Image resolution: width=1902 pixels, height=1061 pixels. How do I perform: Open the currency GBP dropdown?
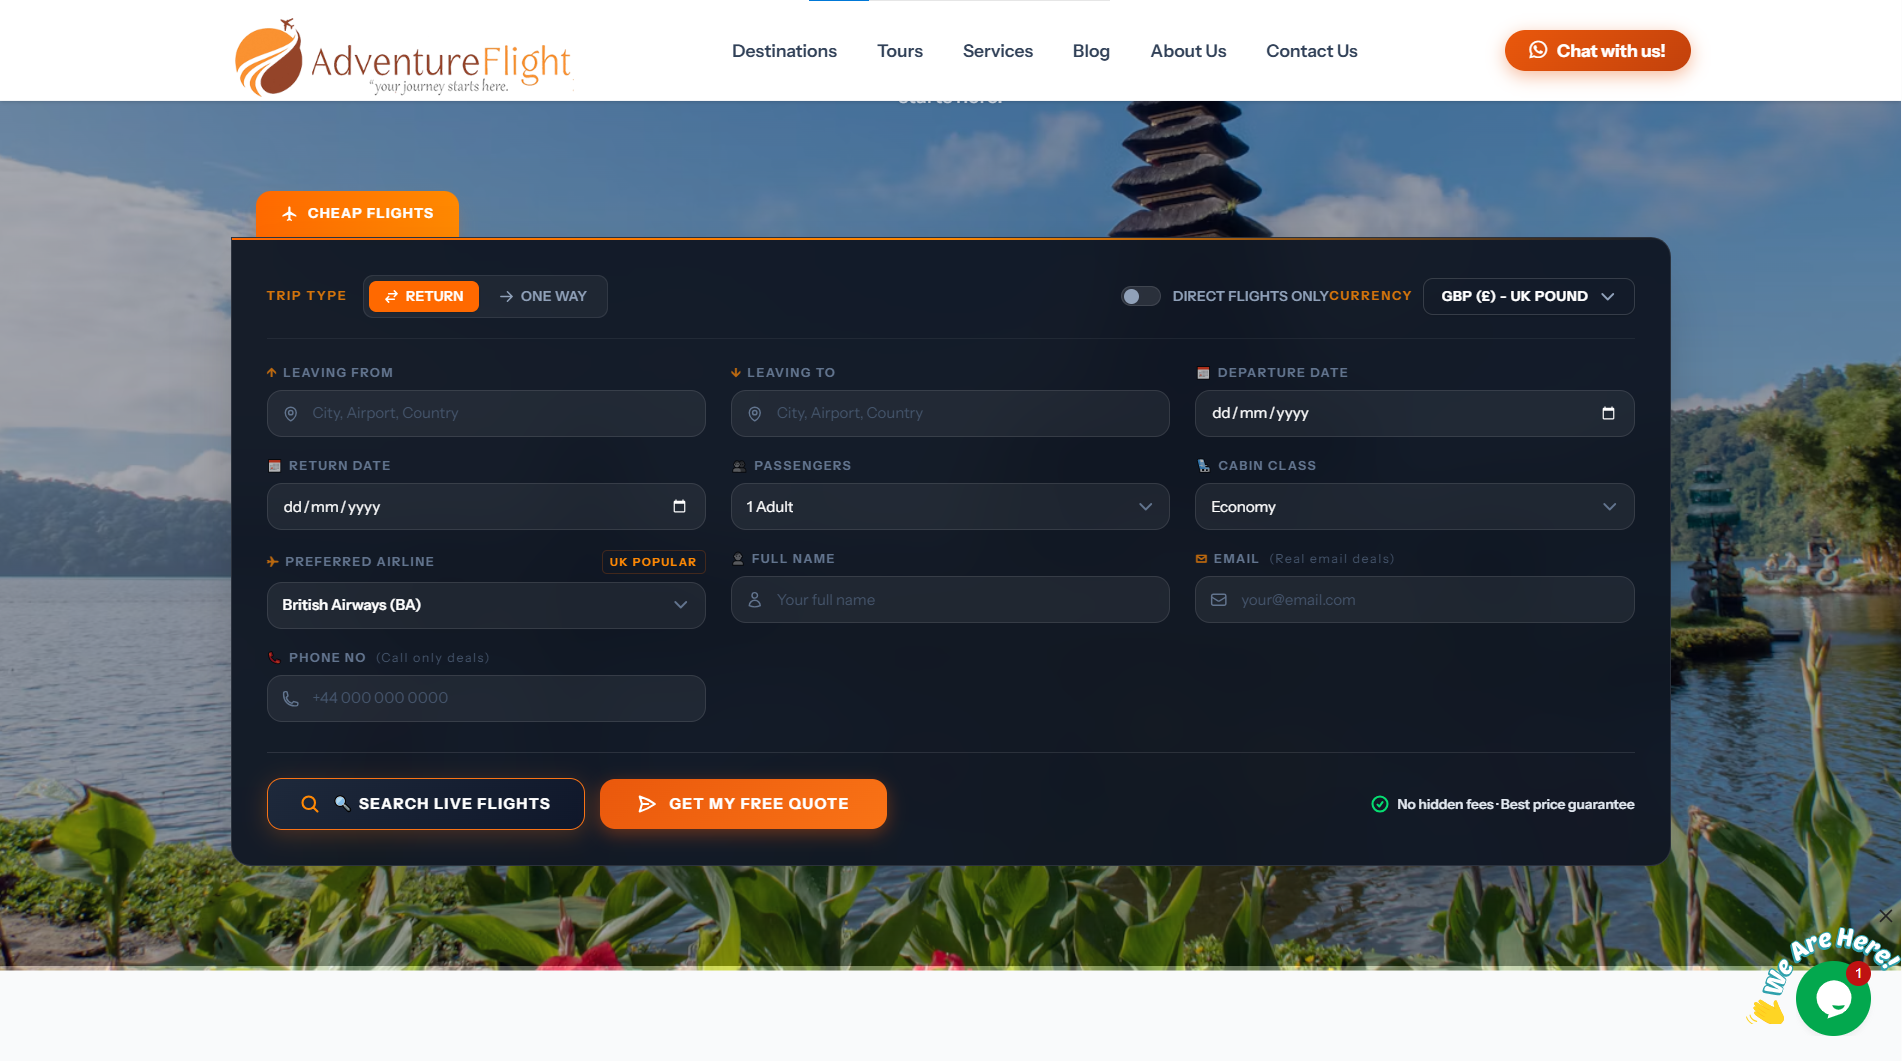(1528, 296)
